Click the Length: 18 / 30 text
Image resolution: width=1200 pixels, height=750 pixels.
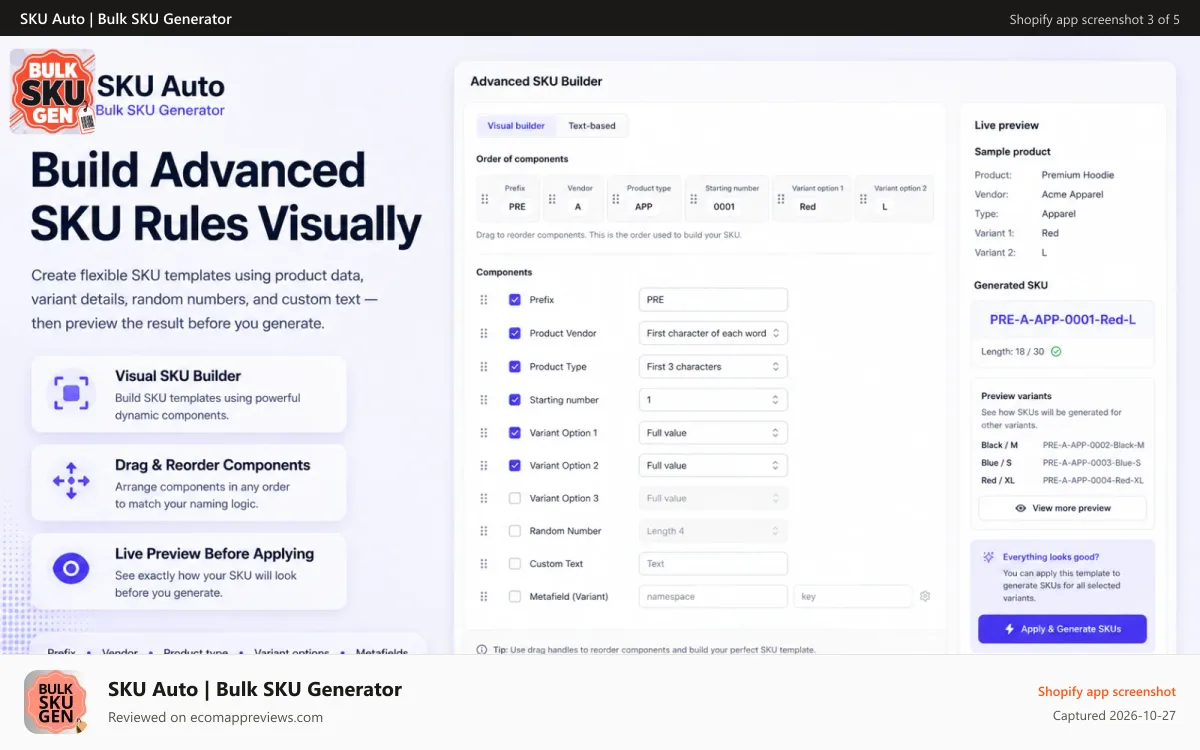point(1012,352)
